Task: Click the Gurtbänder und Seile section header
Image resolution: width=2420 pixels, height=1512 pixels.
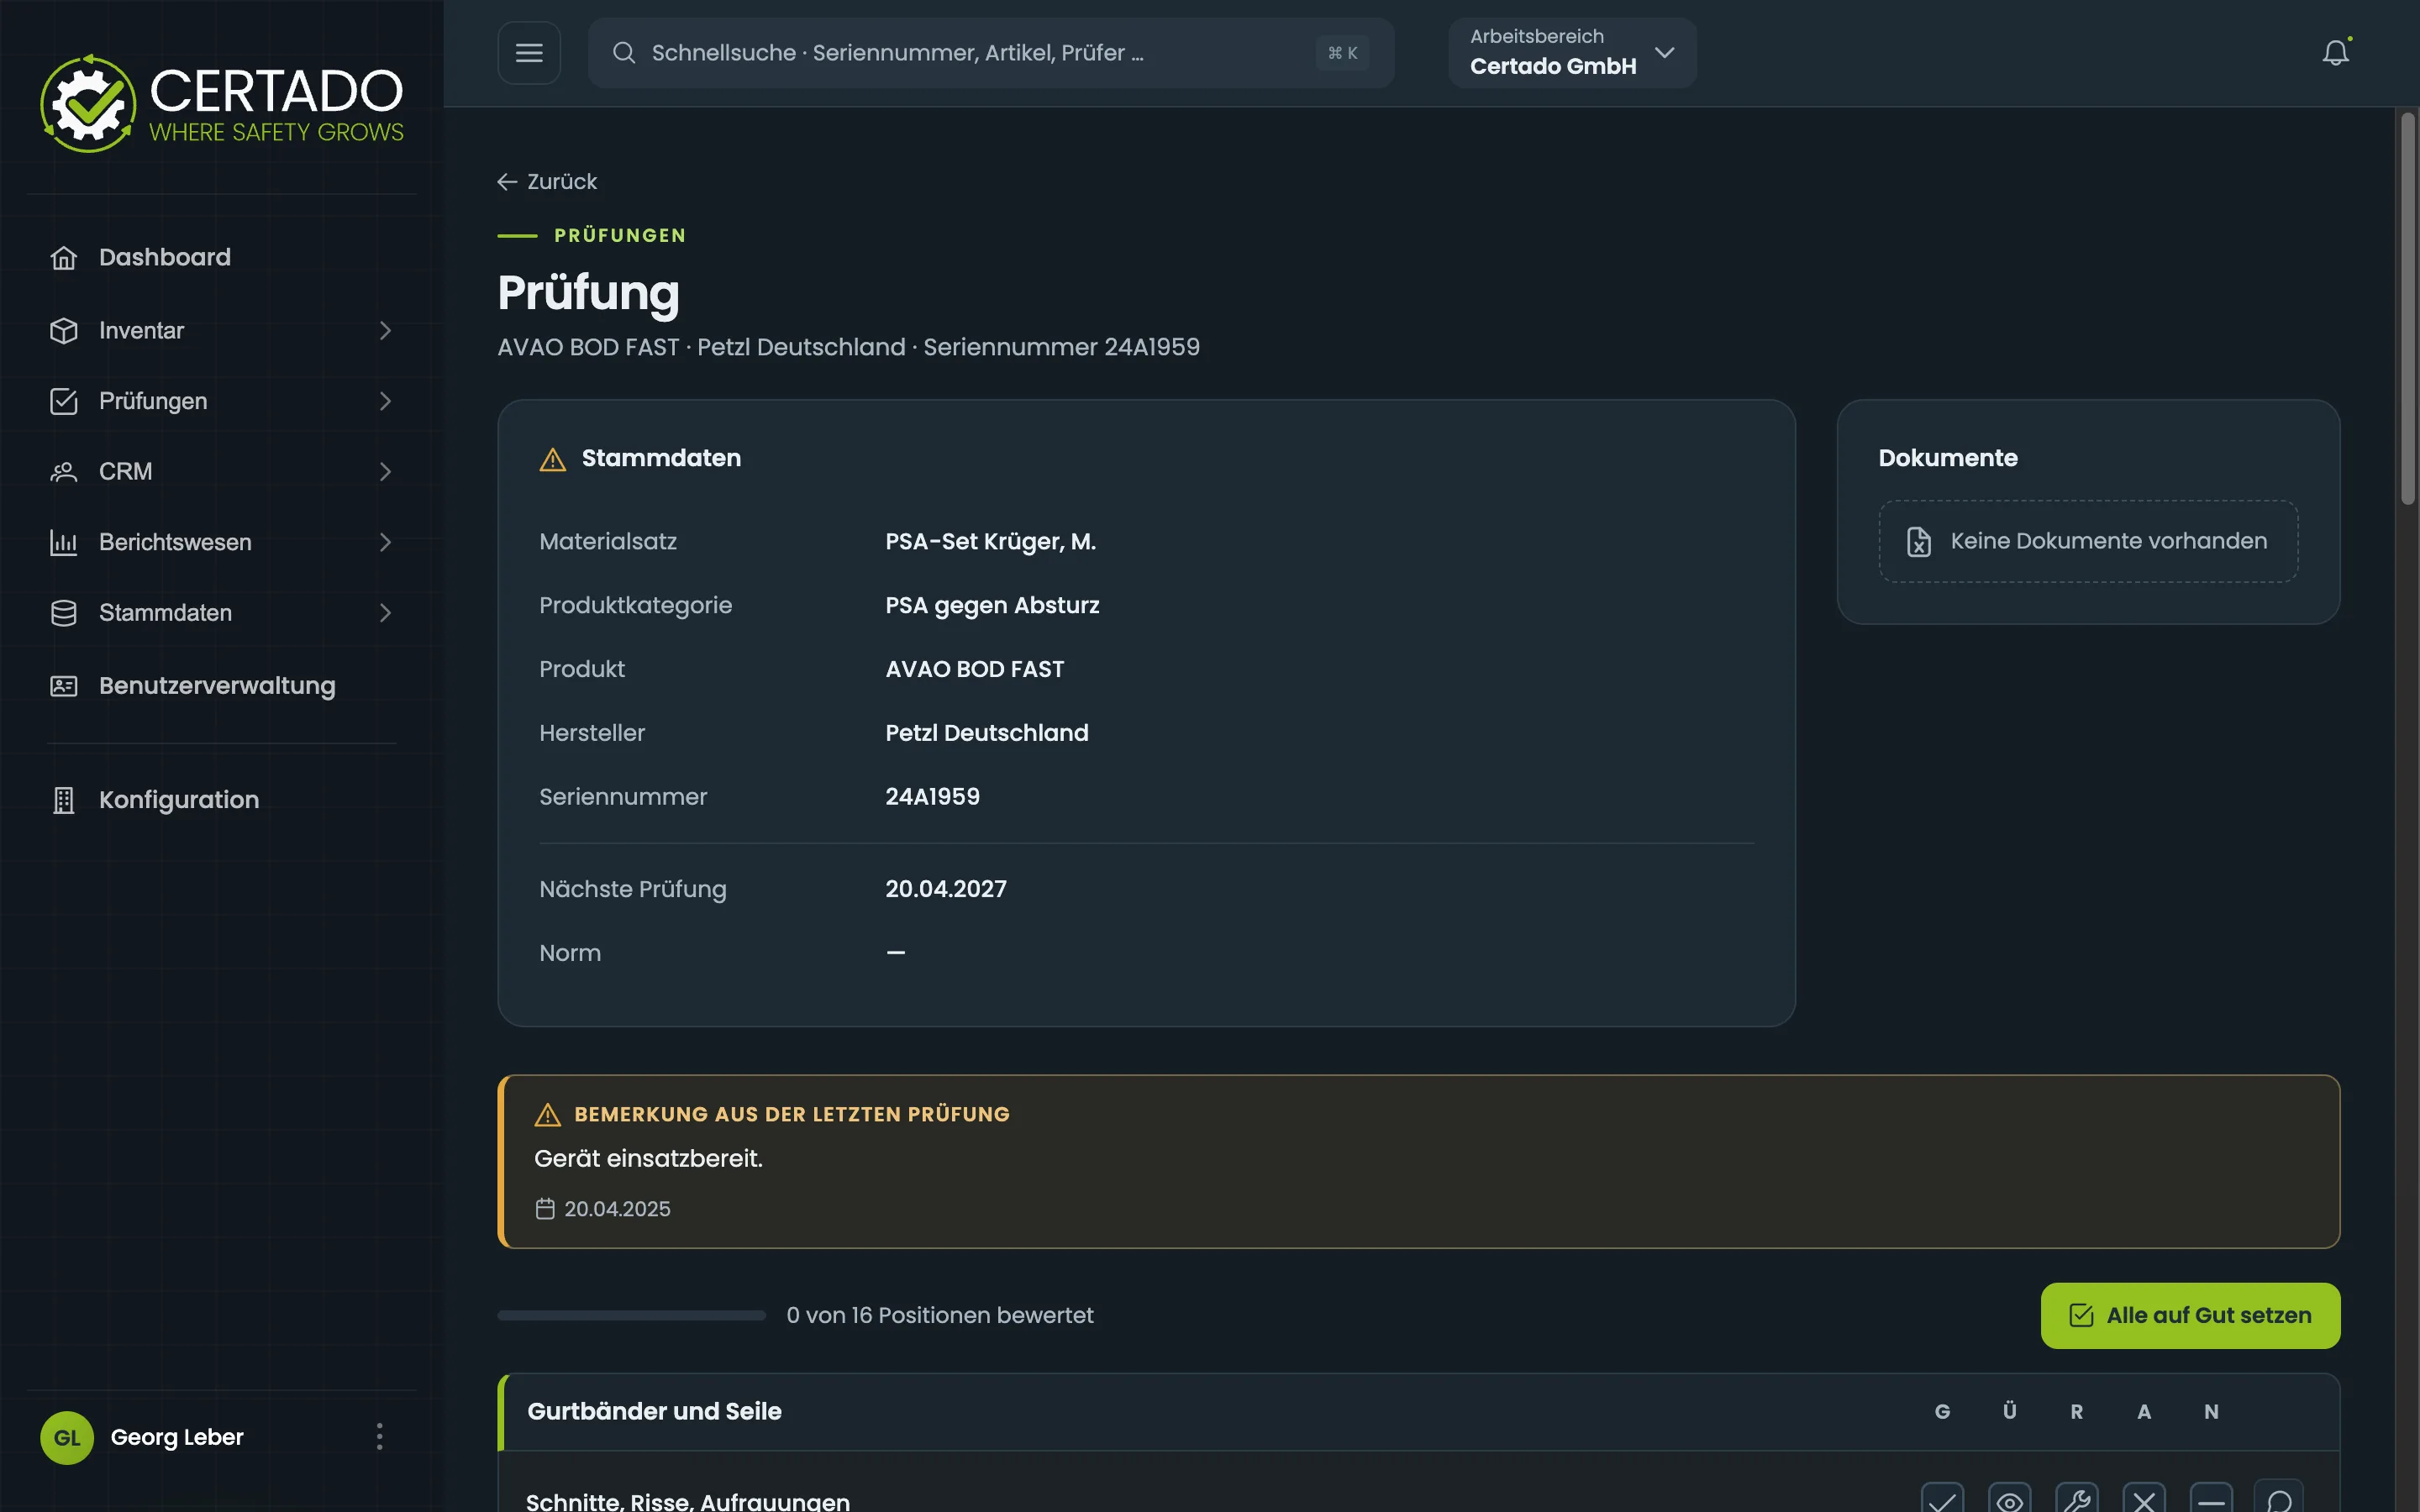Action: [1418, 1412]
